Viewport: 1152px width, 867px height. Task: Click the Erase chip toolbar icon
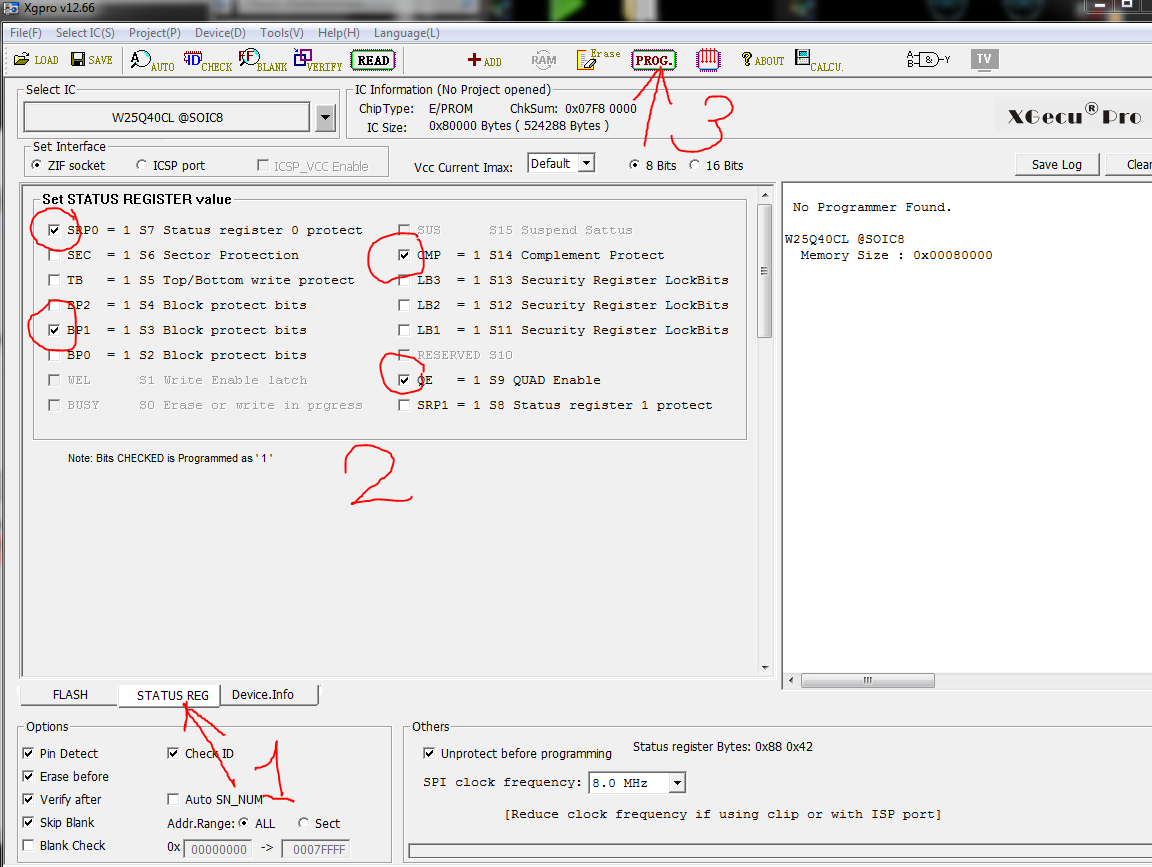pos(598,60)
